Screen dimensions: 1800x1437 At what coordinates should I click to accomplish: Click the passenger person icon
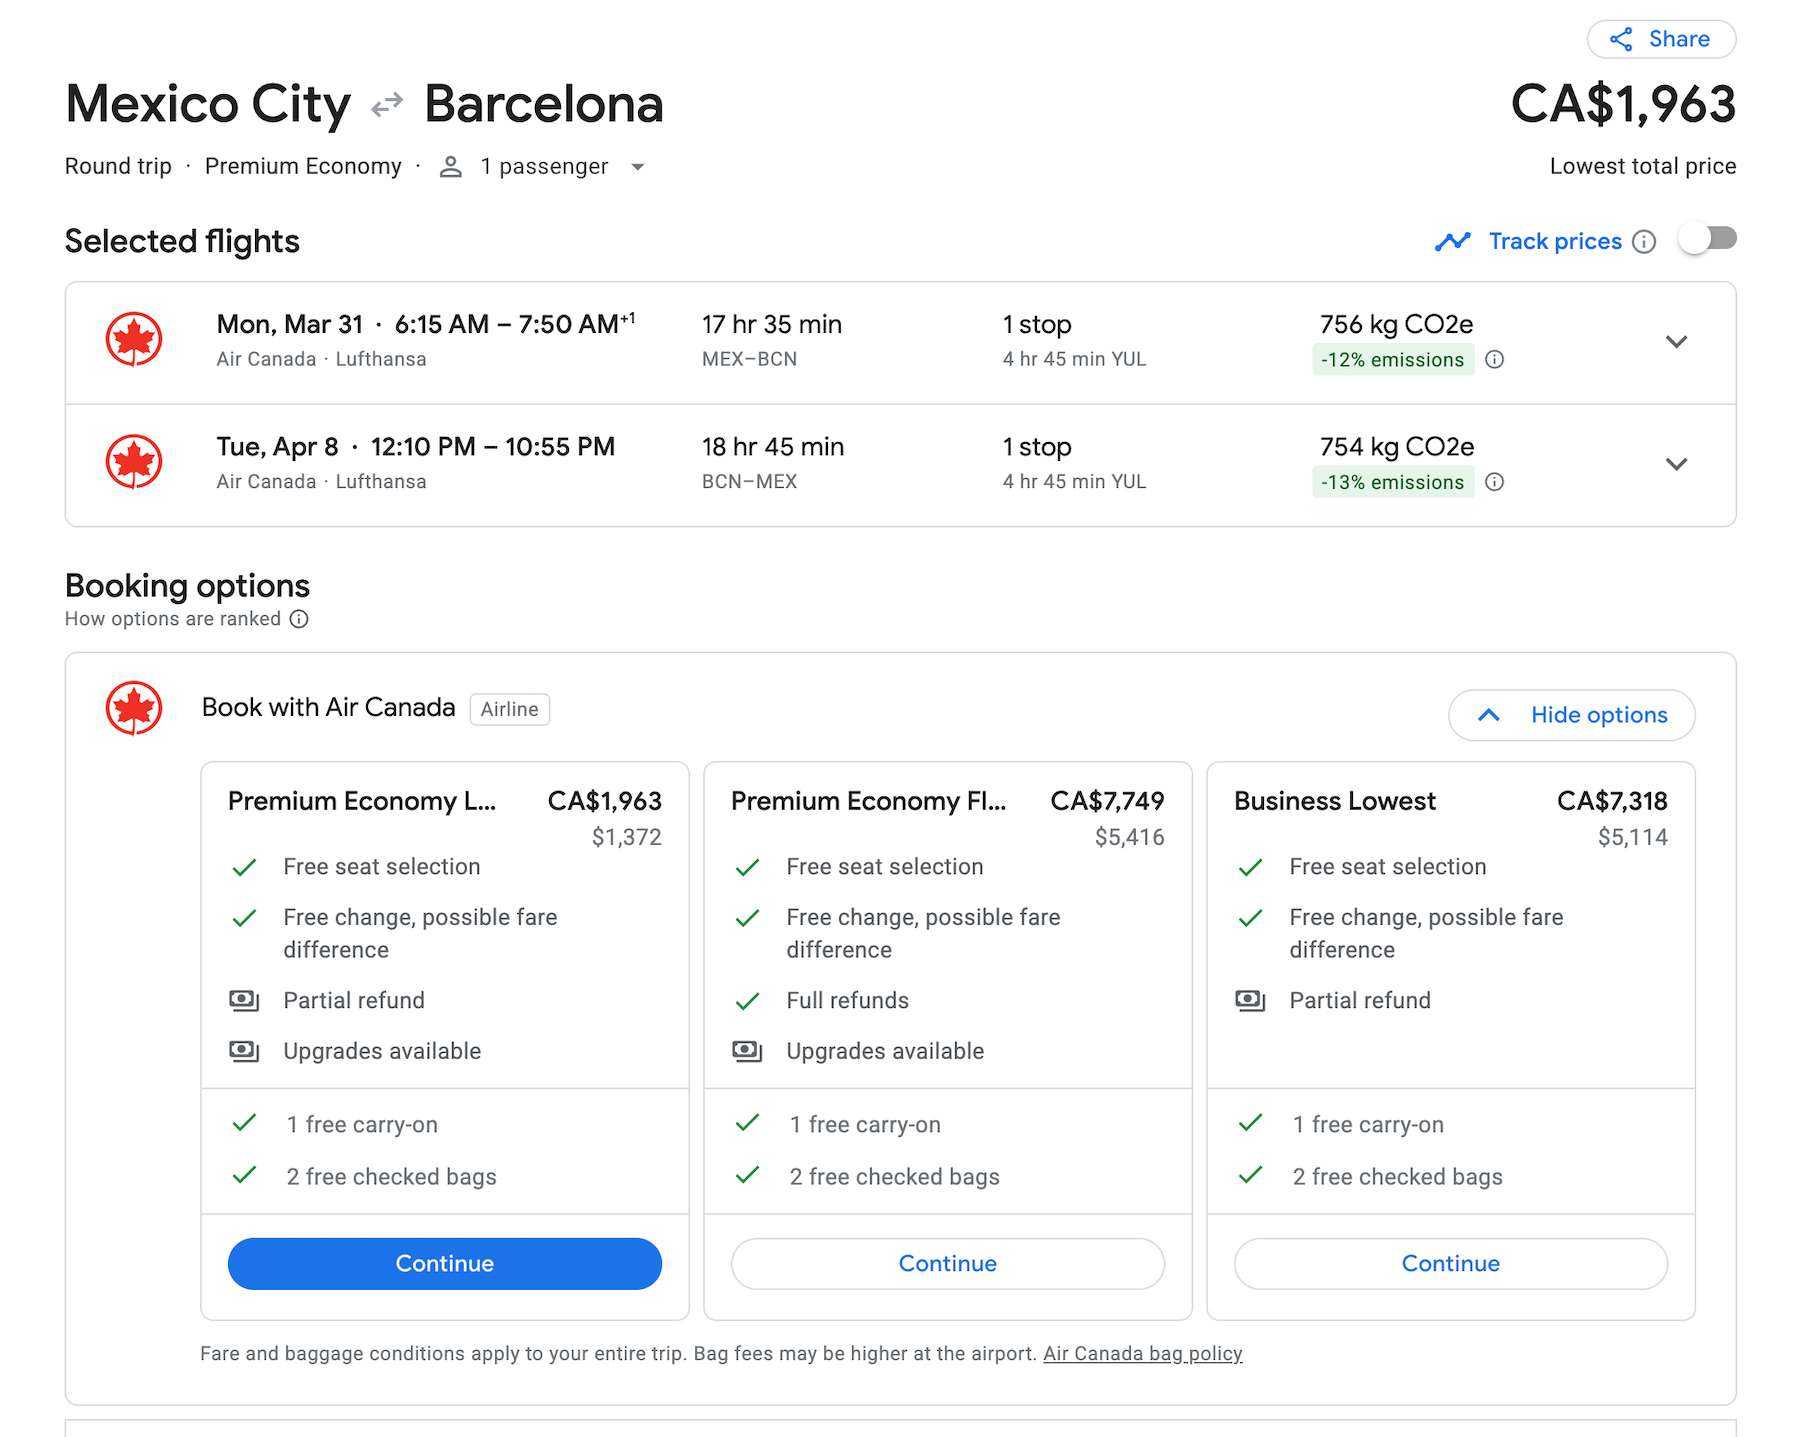point(451,167)
